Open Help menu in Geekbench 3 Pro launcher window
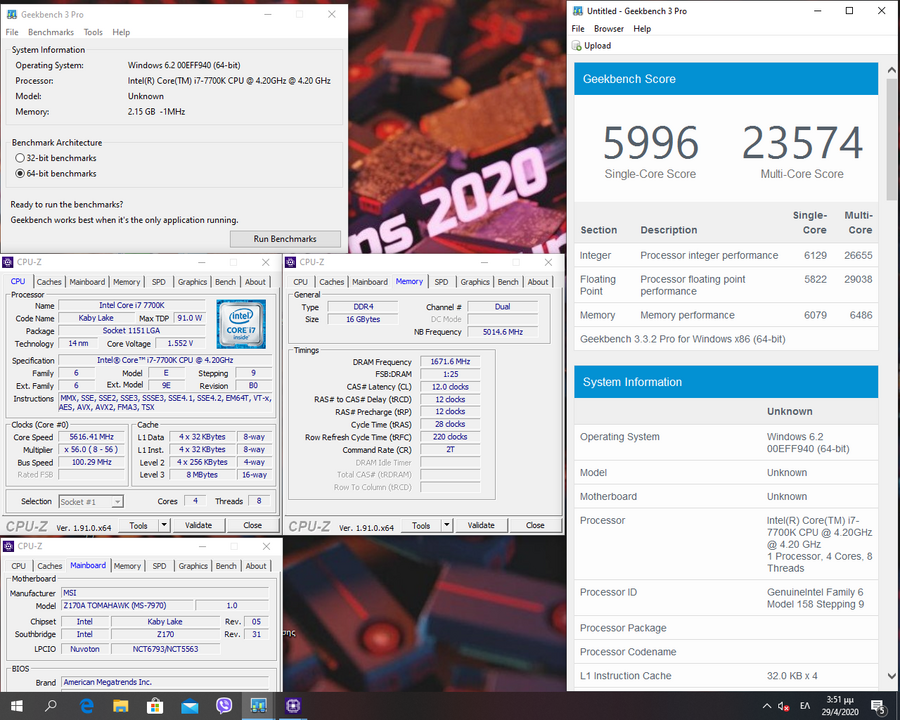The height and width of the screenshot is (720, 900). pos(121,32)
